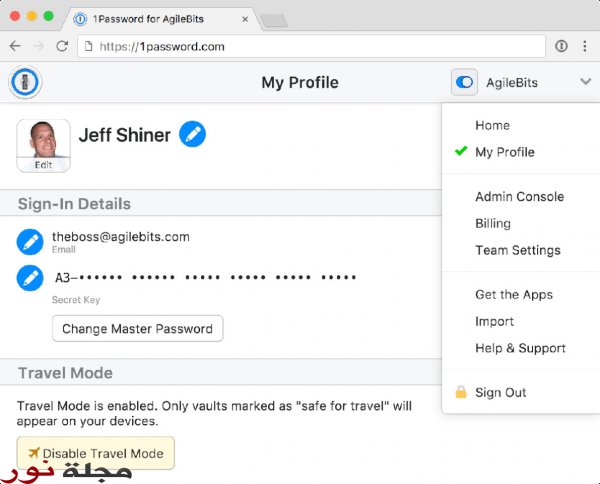The image size is (600, 484).
Task: Go back with the browser back arrow
Action: tap(15, 46)
